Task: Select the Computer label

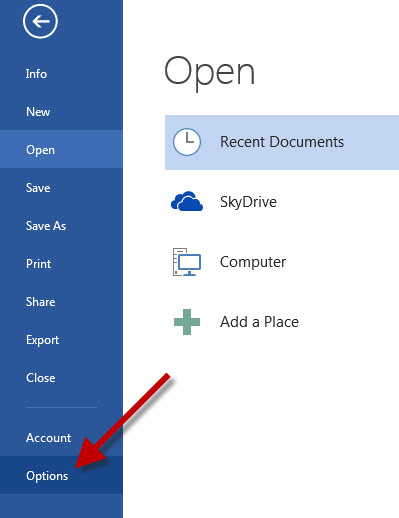Action: tap(253, 262)
